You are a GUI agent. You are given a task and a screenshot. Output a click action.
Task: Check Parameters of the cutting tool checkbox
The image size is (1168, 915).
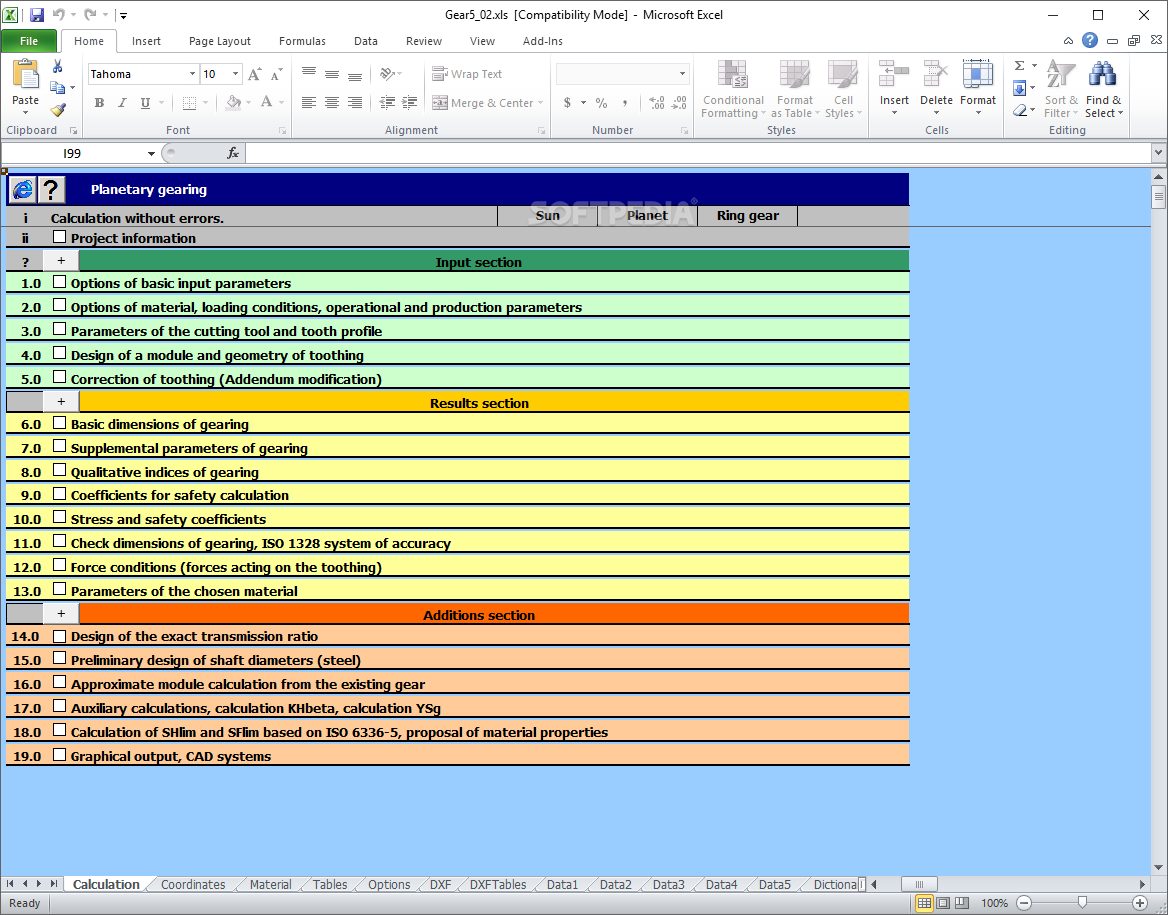(x=60, y=329)
